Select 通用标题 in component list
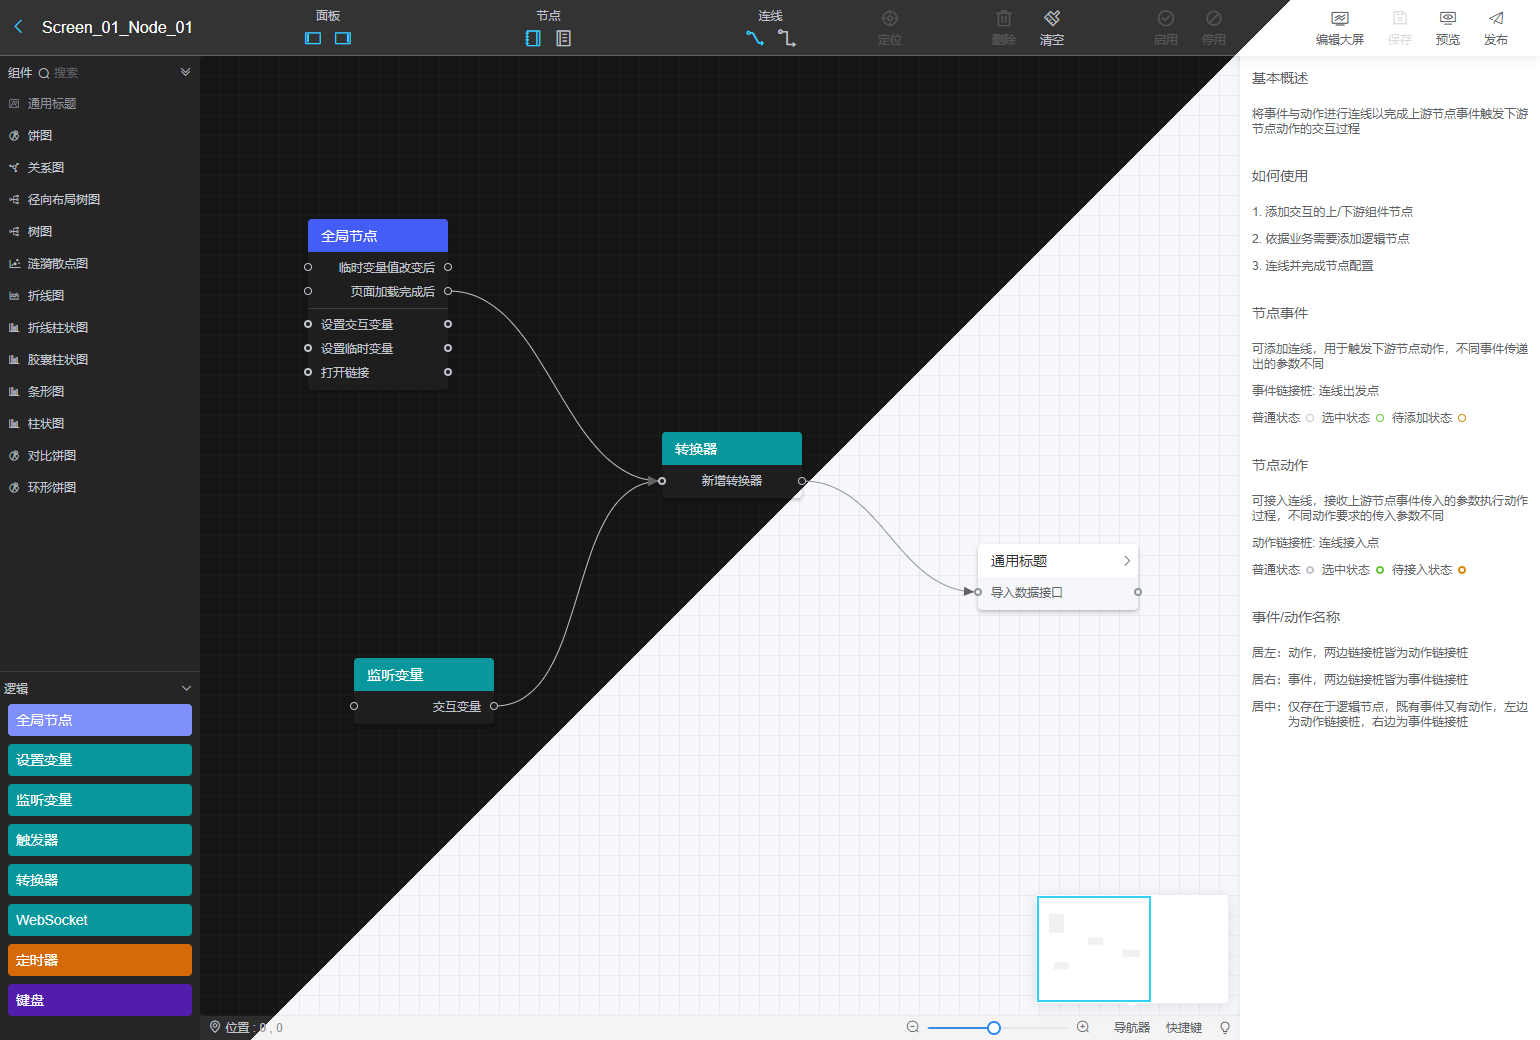1540x1040 pixels. pos(100,104)
